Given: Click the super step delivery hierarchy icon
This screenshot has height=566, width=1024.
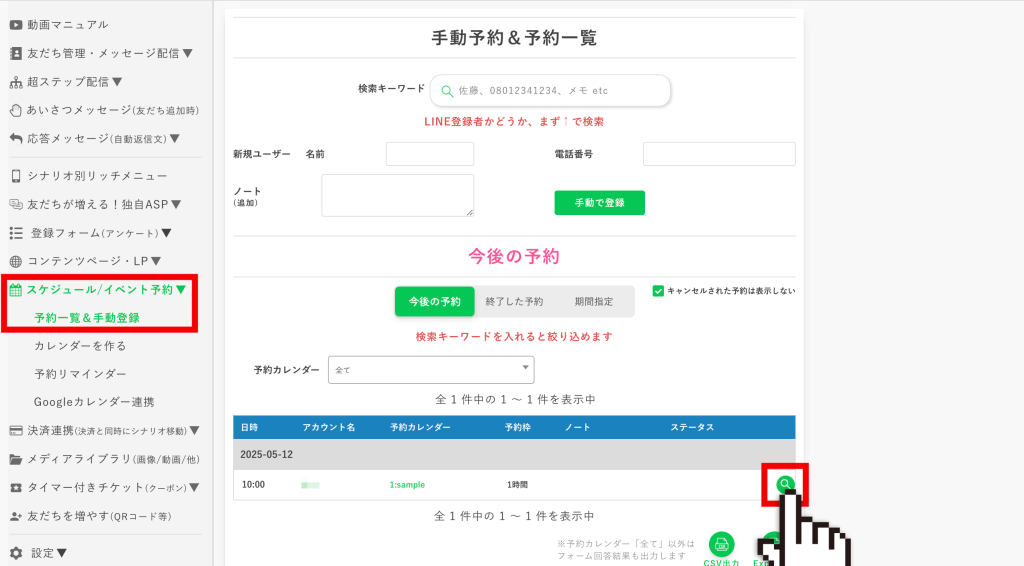Looking at the screenshot, I should pyautogui.click(x=16, y=82).
